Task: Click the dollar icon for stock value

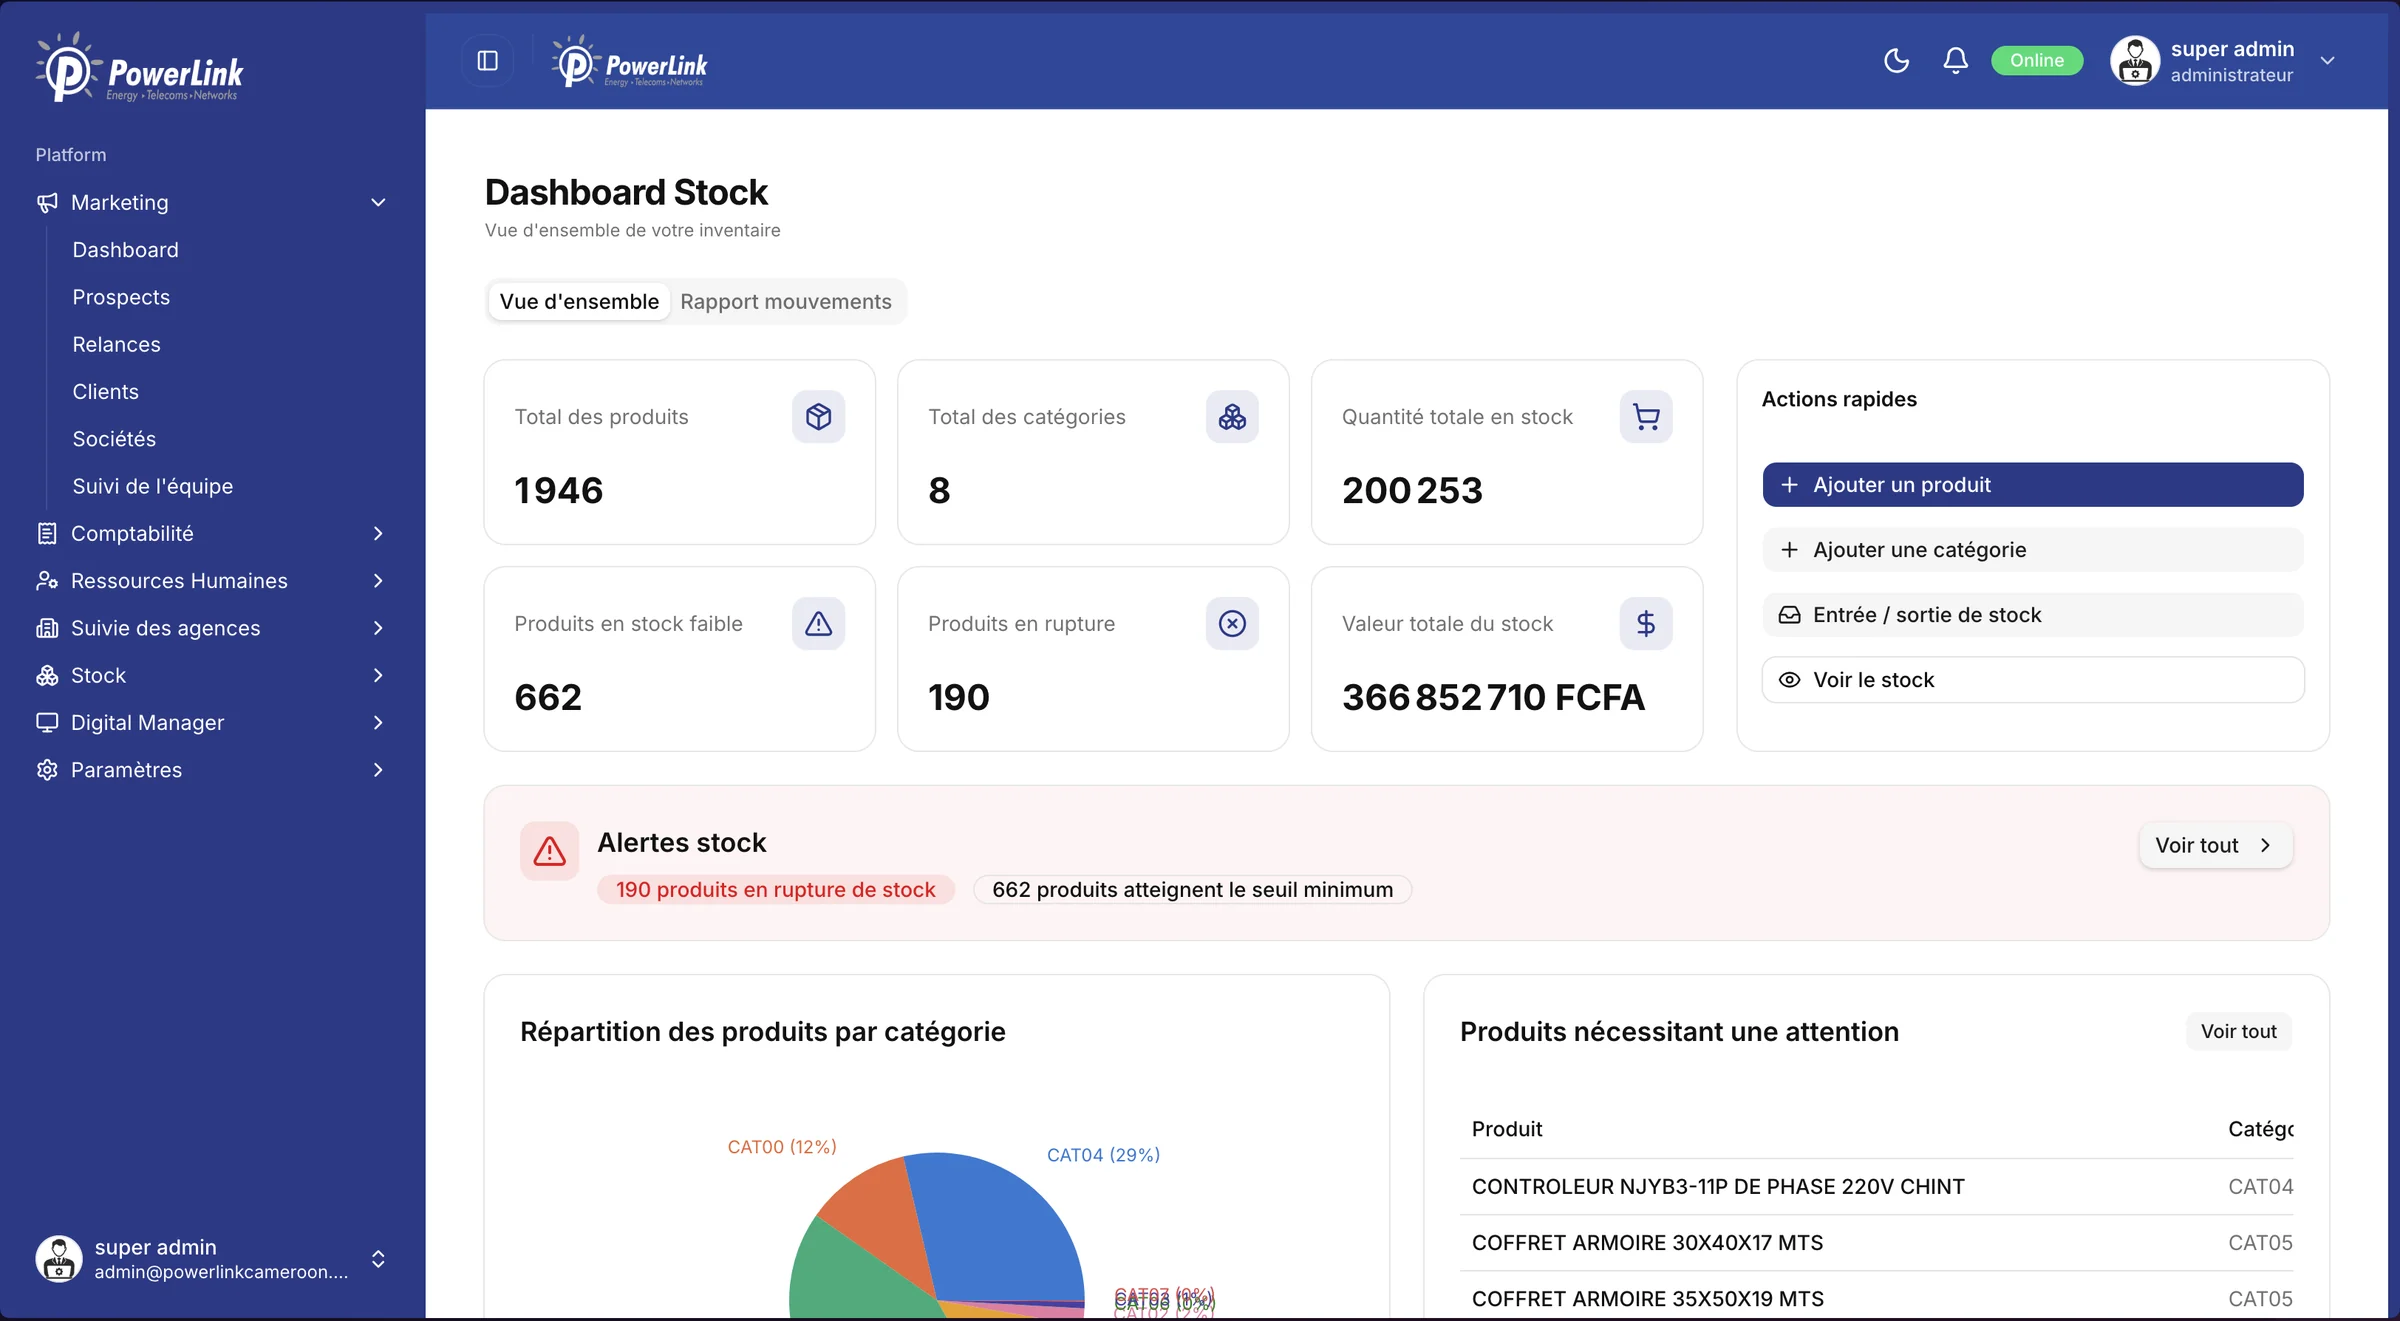Action: point(1646,624)
